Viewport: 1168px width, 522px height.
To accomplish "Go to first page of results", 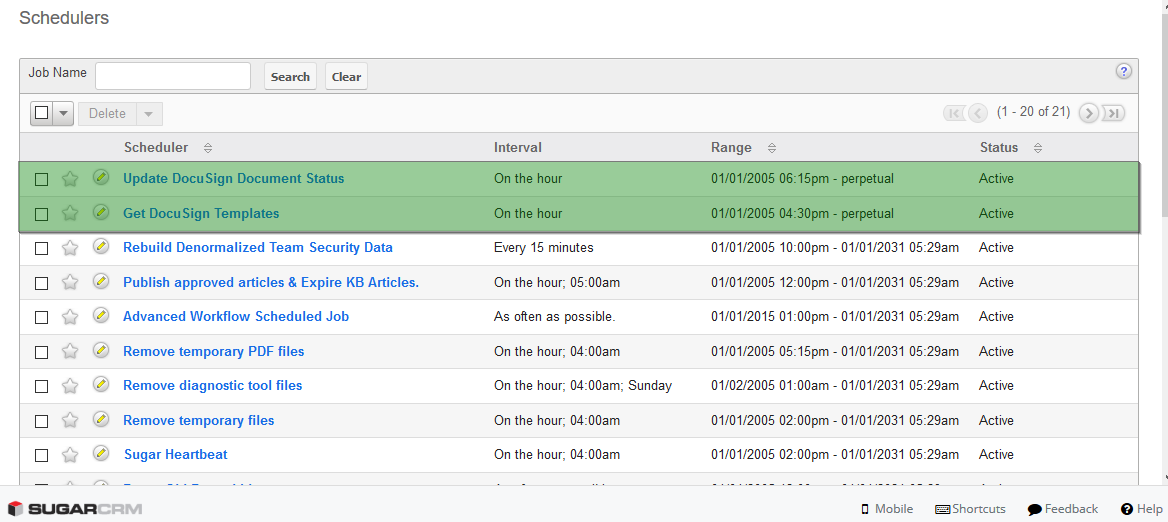I will [953, 113].
